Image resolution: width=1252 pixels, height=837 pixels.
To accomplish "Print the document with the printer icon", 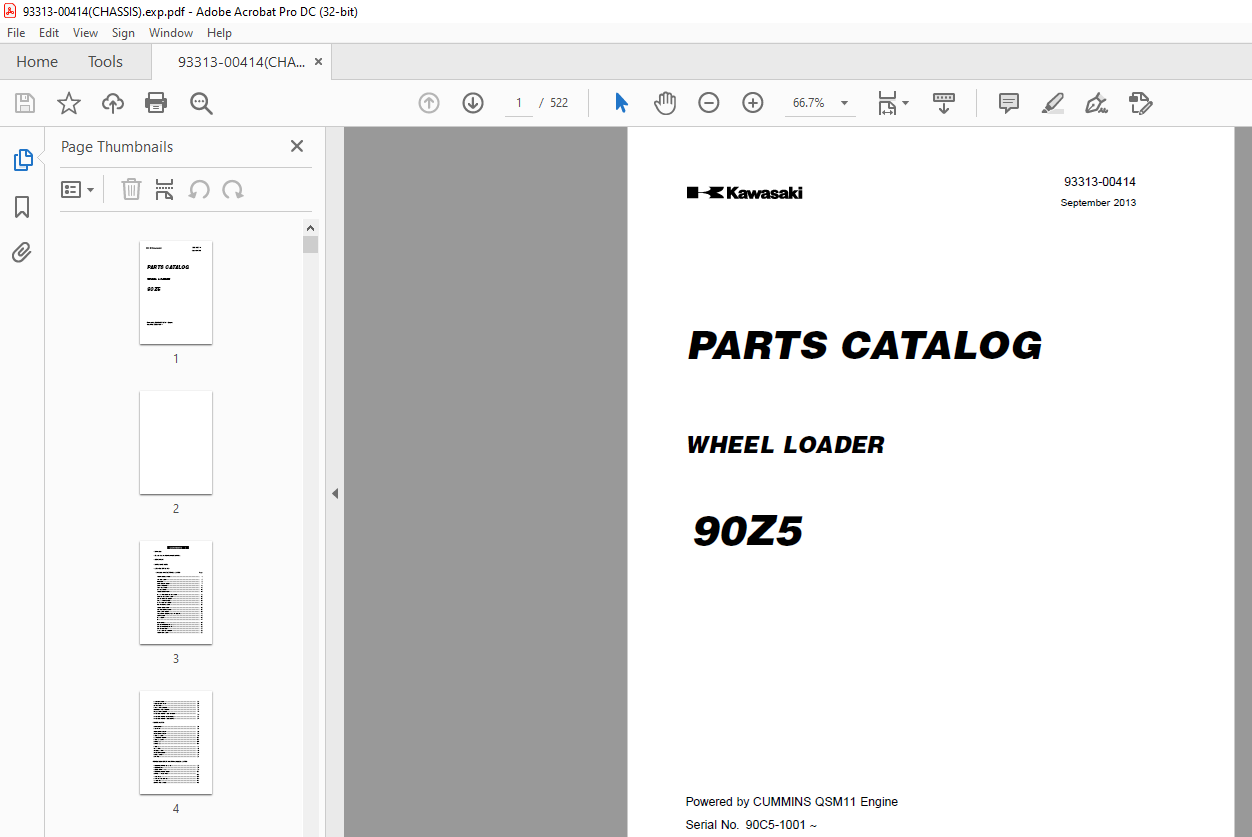I will coord(156,103).
